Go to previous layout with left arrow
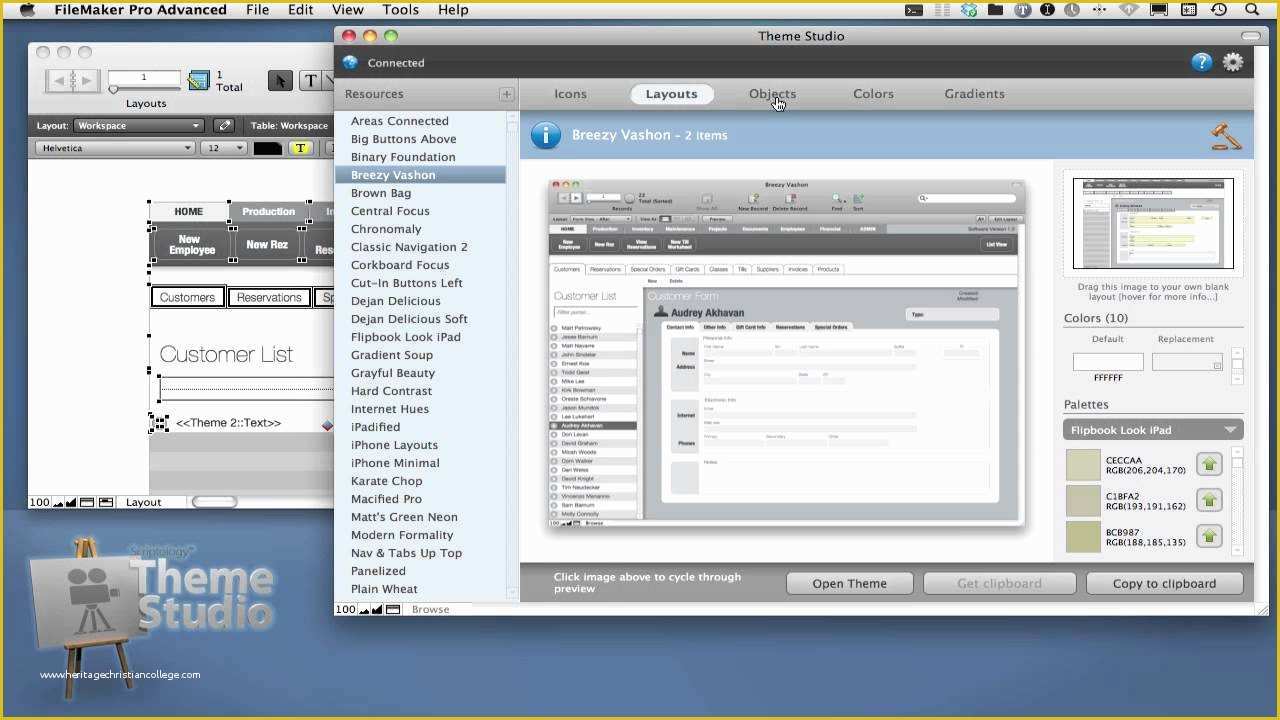Image resolution: width=1280 pixels, height=720 pixels. 60,81
